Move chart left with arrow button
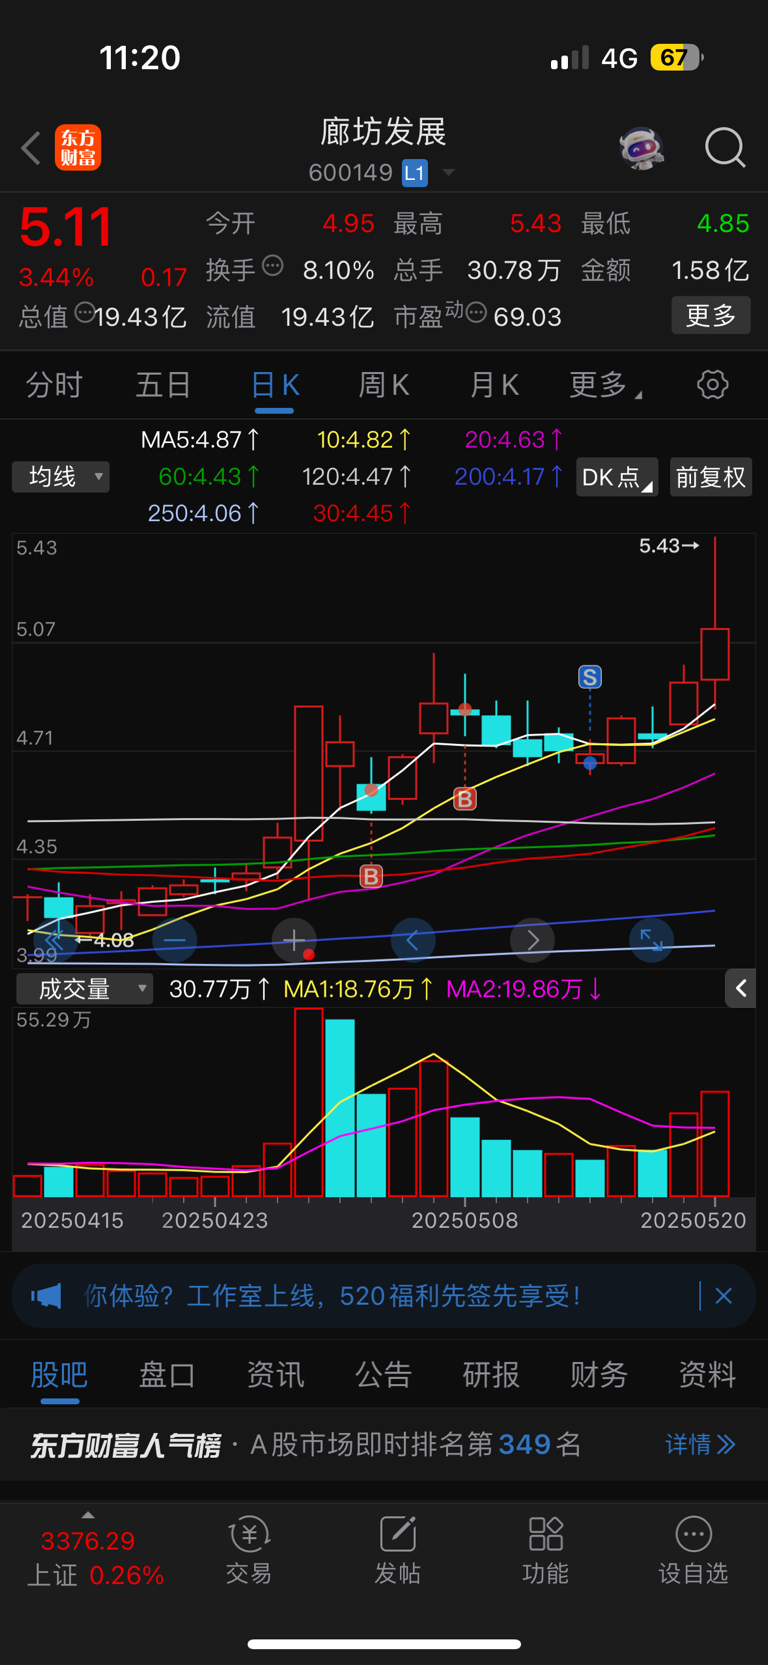The width and height of the screenshot is (769, 1665). pyautogui.click(x=413, y=940)
